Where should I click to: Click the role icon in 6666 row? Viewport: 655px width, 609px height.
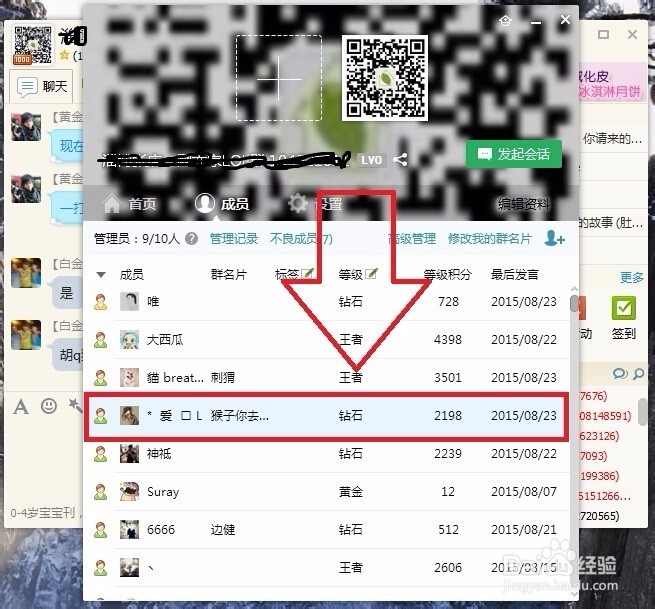click(100, 530)
